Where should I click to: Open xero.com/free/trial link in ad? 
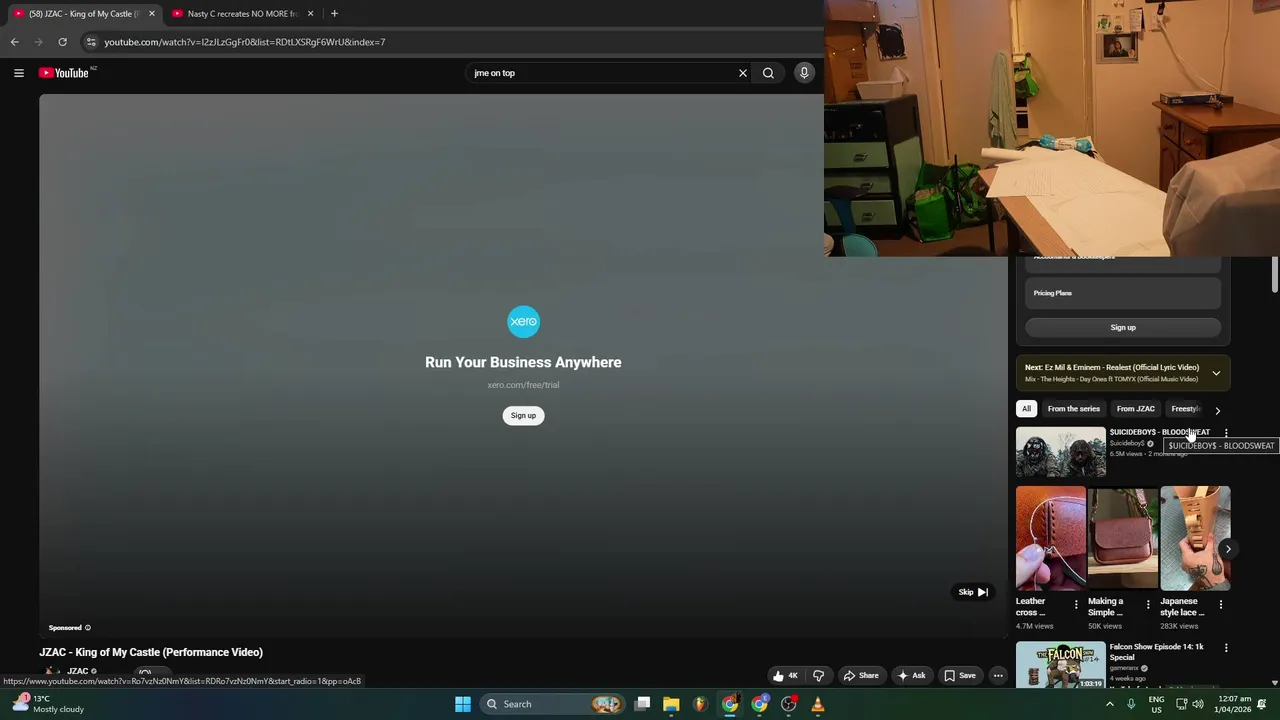pos(523,385)
